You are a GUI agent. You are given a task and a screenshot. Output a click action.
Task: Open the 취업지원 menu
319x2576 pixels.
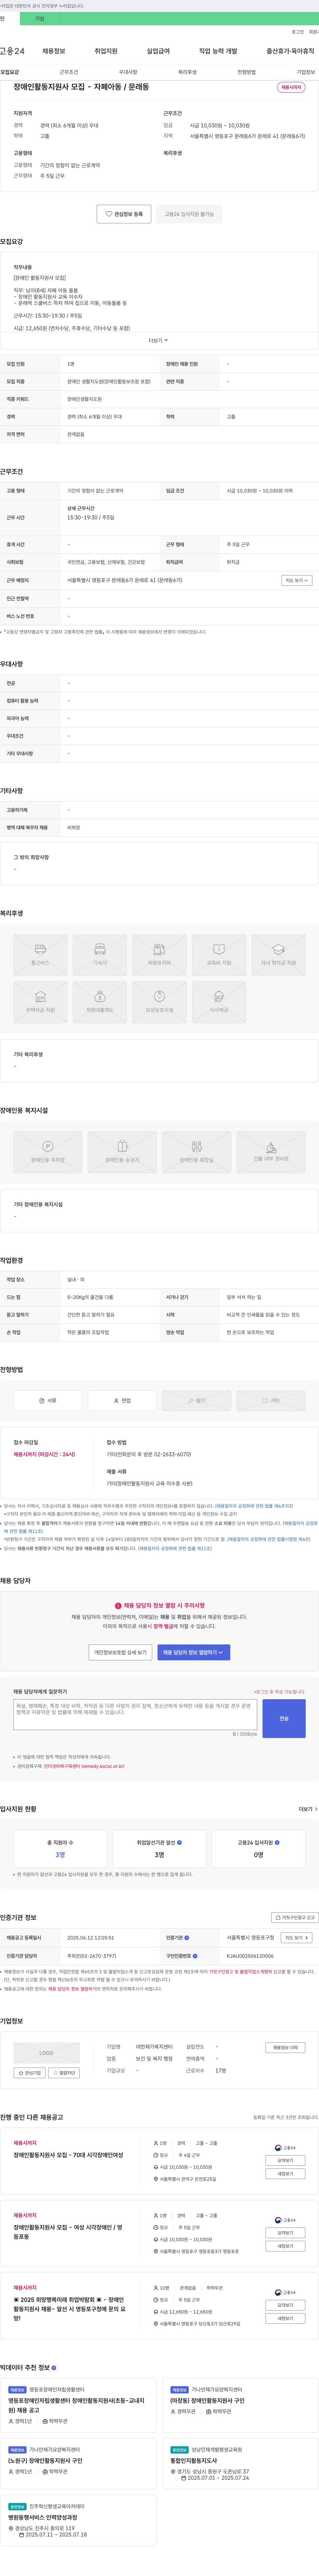pyautogui.click(x=106, y=51)
